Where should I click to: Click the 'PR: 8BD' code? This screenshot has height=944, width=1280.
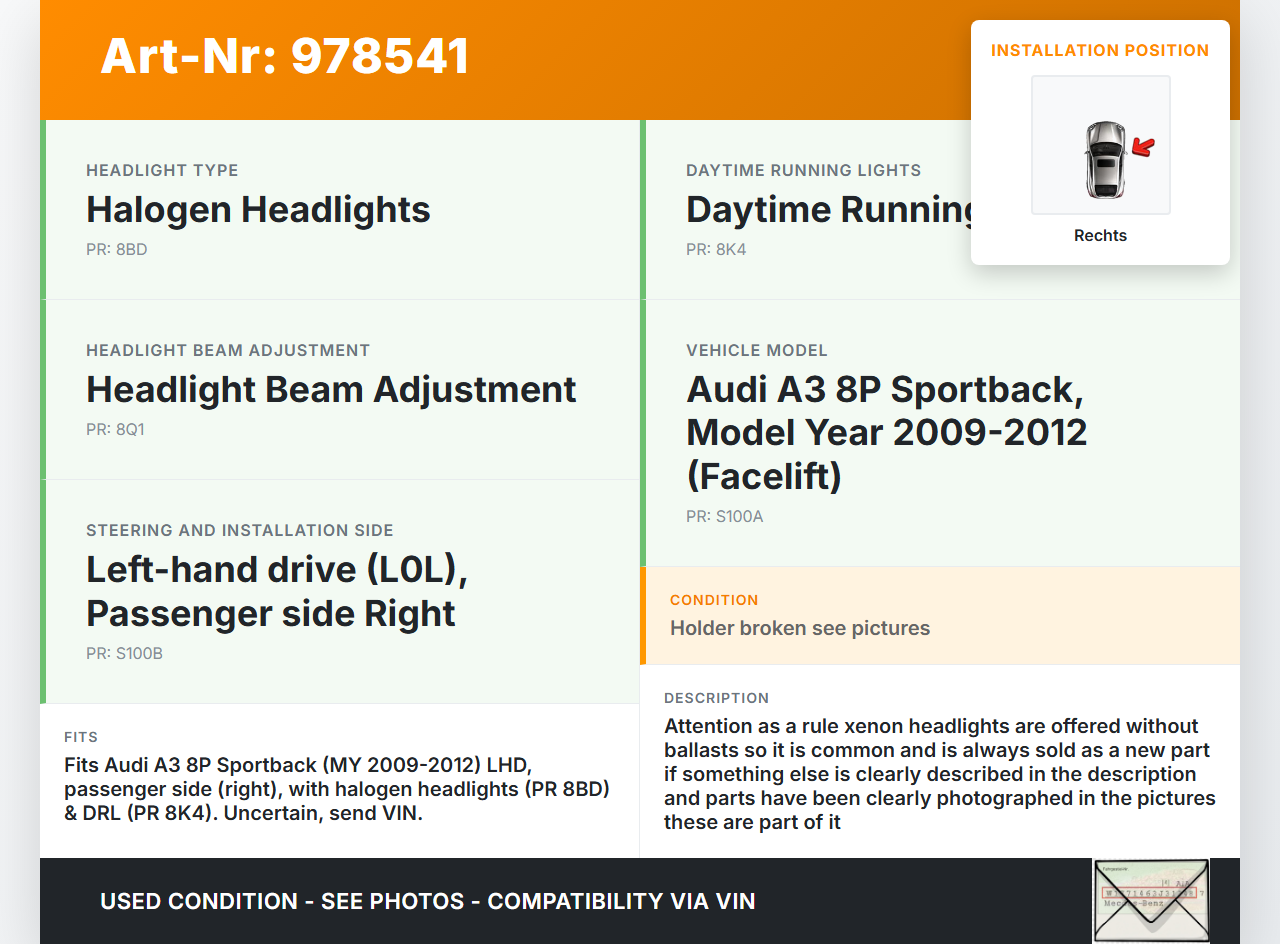click(117, 249)
